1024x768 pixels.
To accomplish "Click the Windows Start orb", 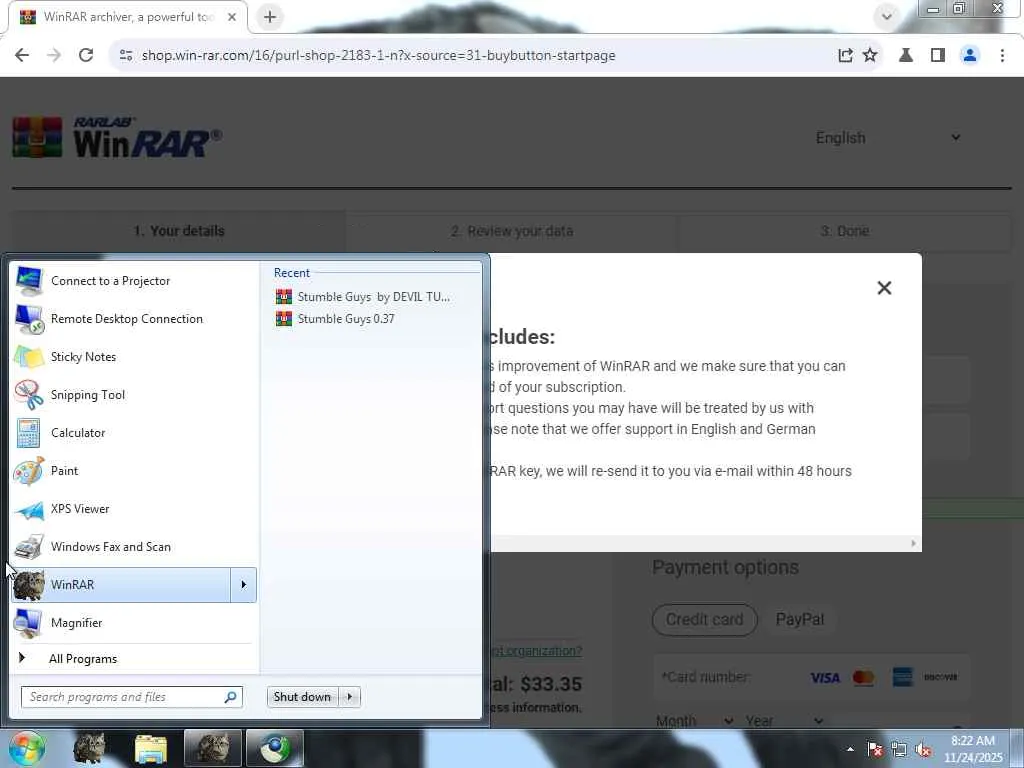I will pos(26,748).
